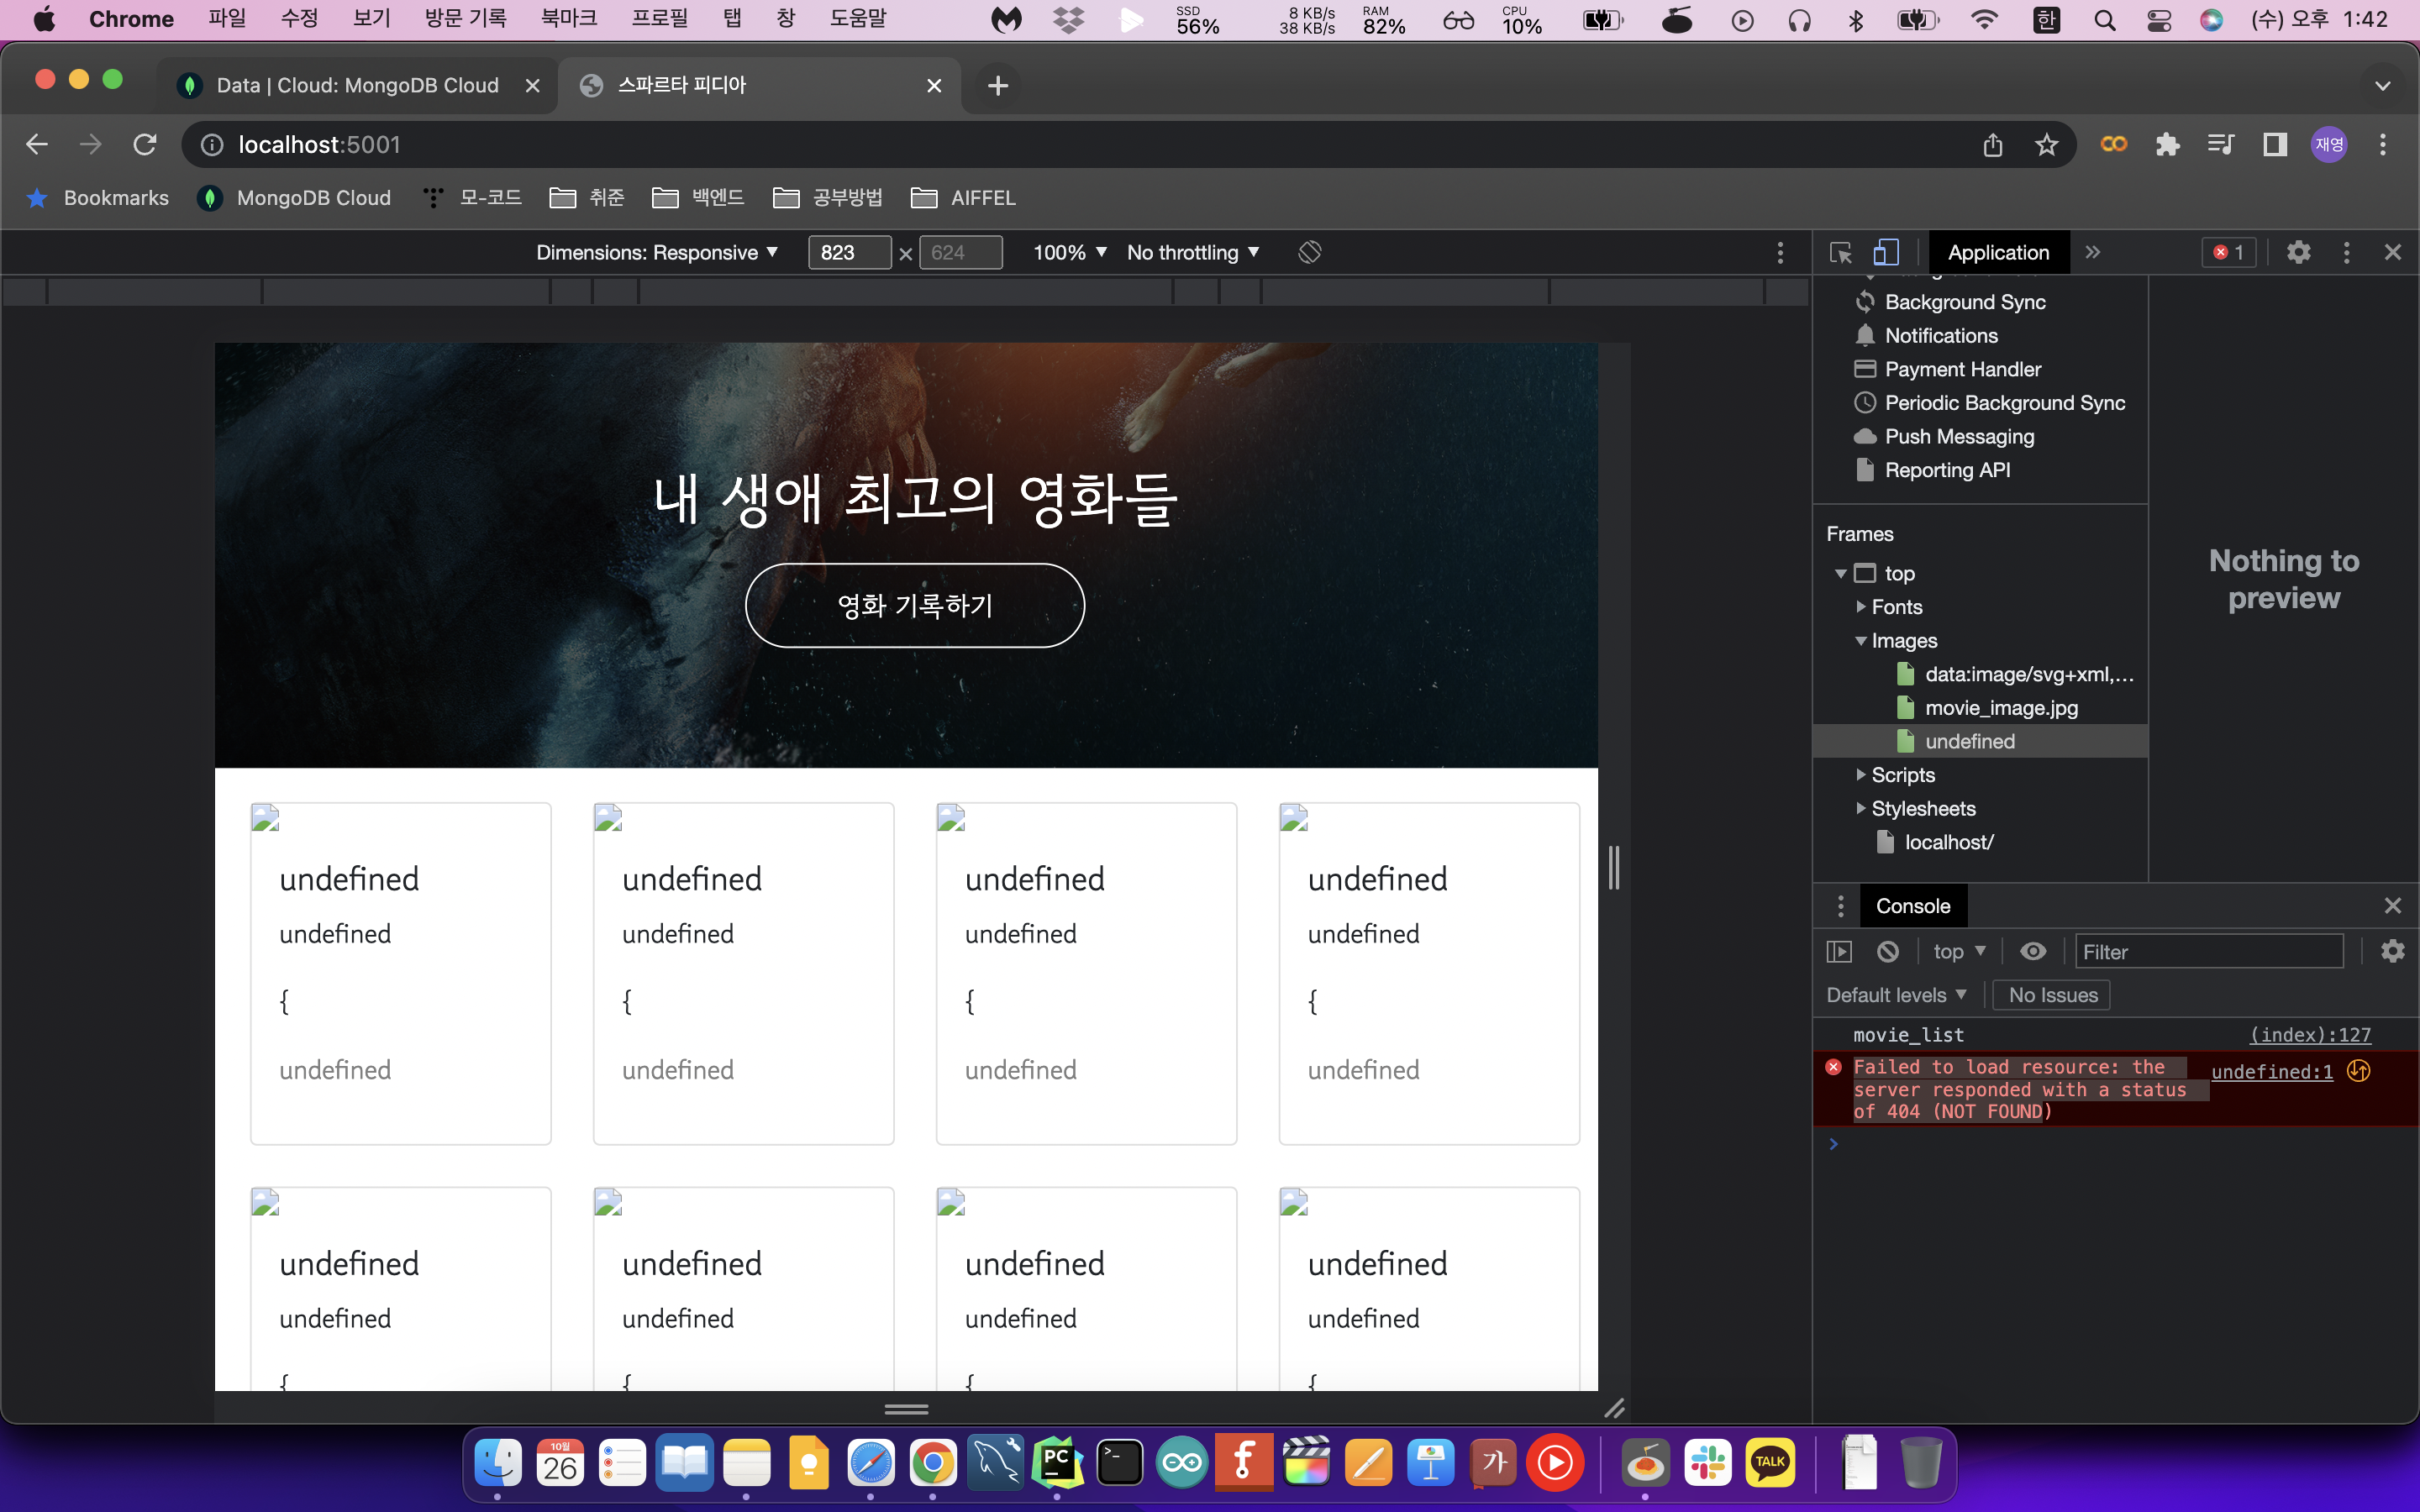This screenshot has height=1512, width=2420.
Task: Switch to the MongoDB Cloud tab
Action: pos(358,86)
